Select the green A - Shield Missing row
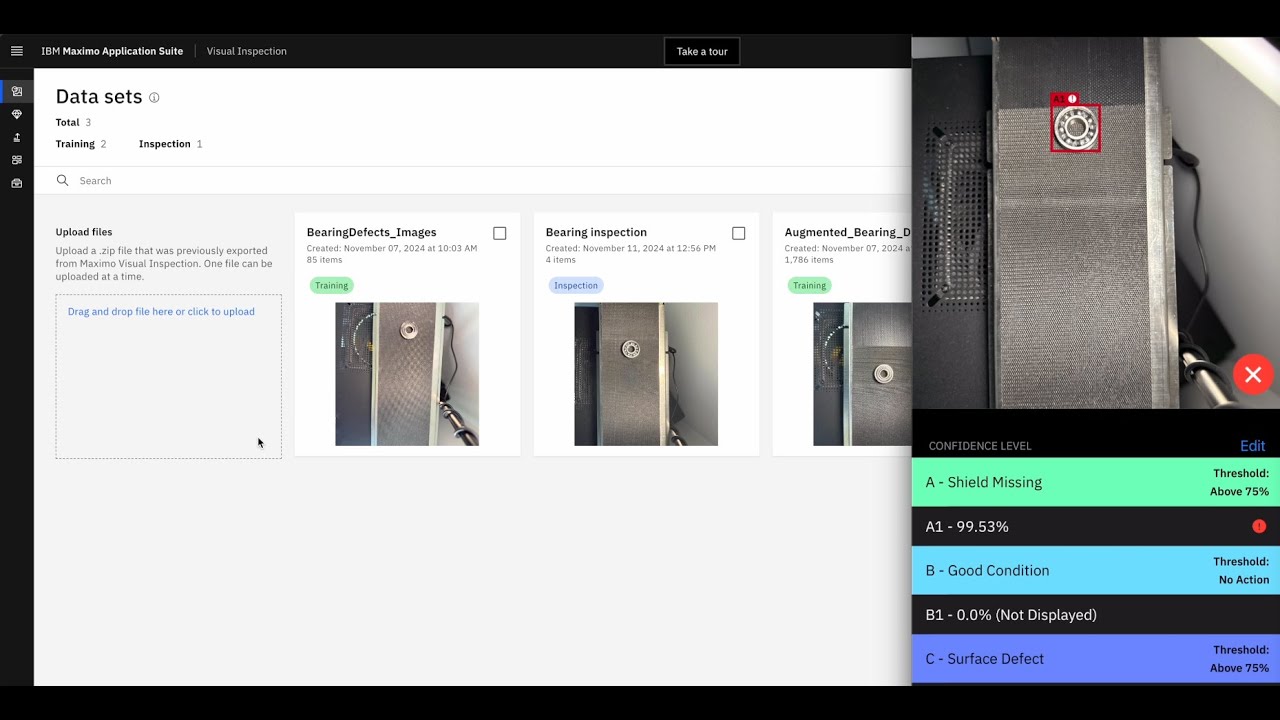Screen dimensions: 1280x720 [x=1096, y=482]
